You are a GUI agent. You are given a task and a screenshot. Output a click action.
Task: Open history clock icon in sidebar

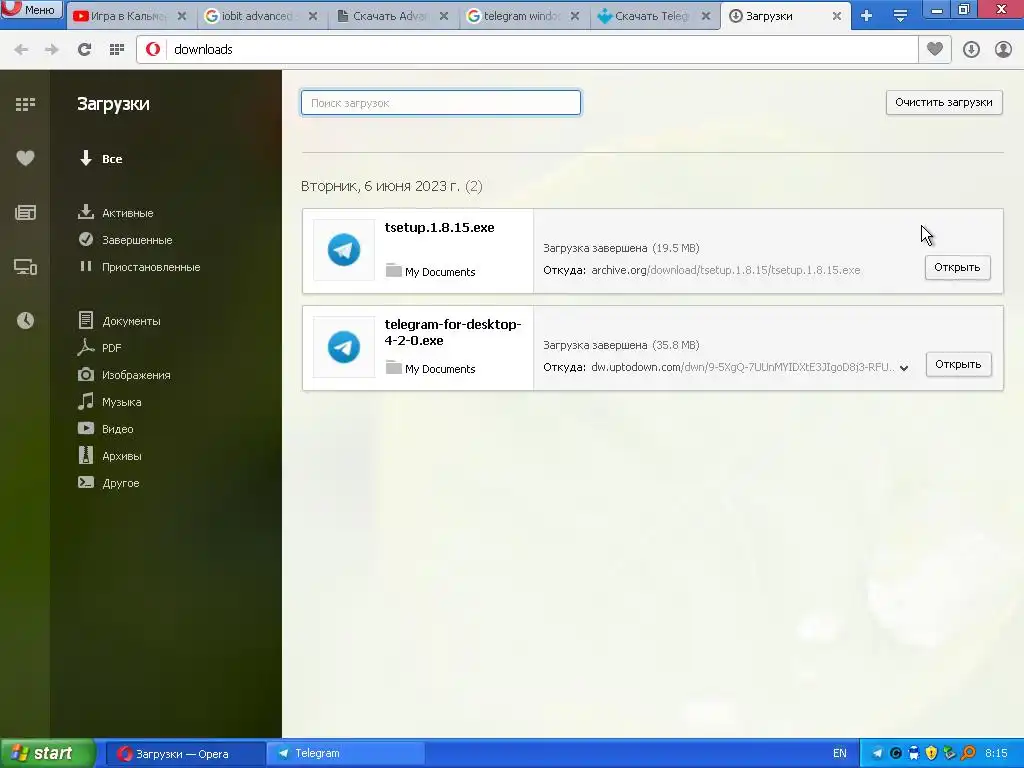click(x=25, y=320)
